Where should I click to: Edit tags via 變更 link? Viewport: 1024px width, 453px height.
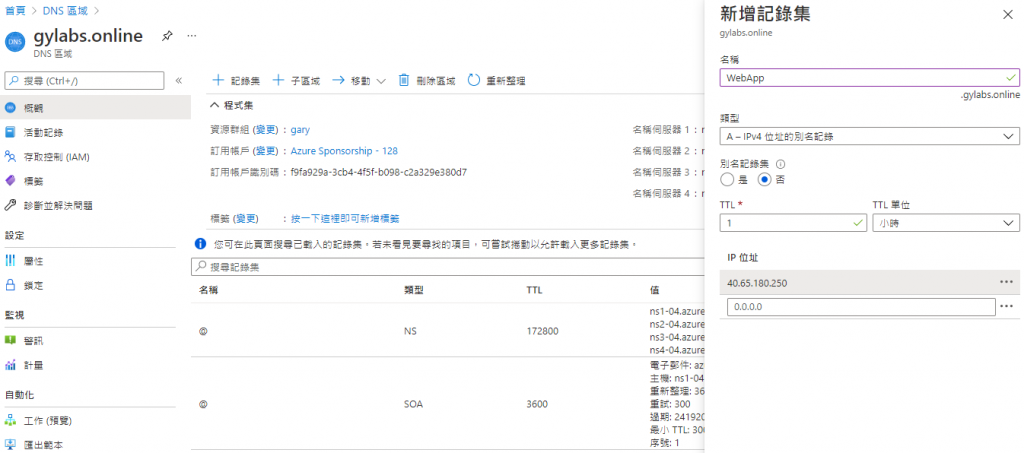click(248, 219)
